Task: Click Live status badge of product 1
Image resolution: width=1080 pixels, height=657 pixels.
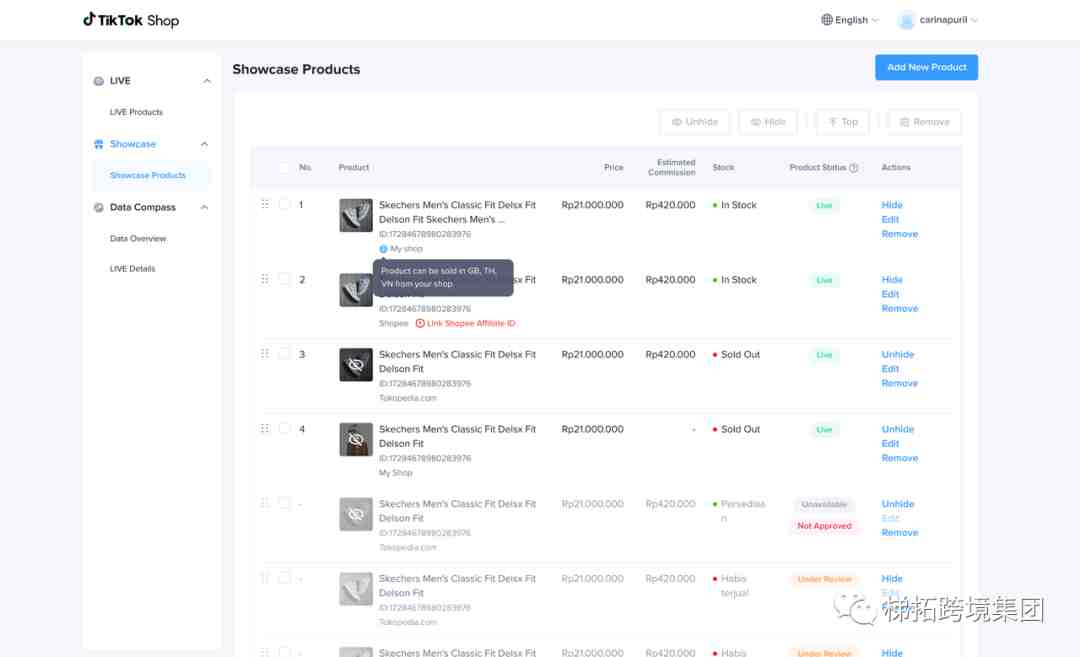Action: click(x=824, y=205)
